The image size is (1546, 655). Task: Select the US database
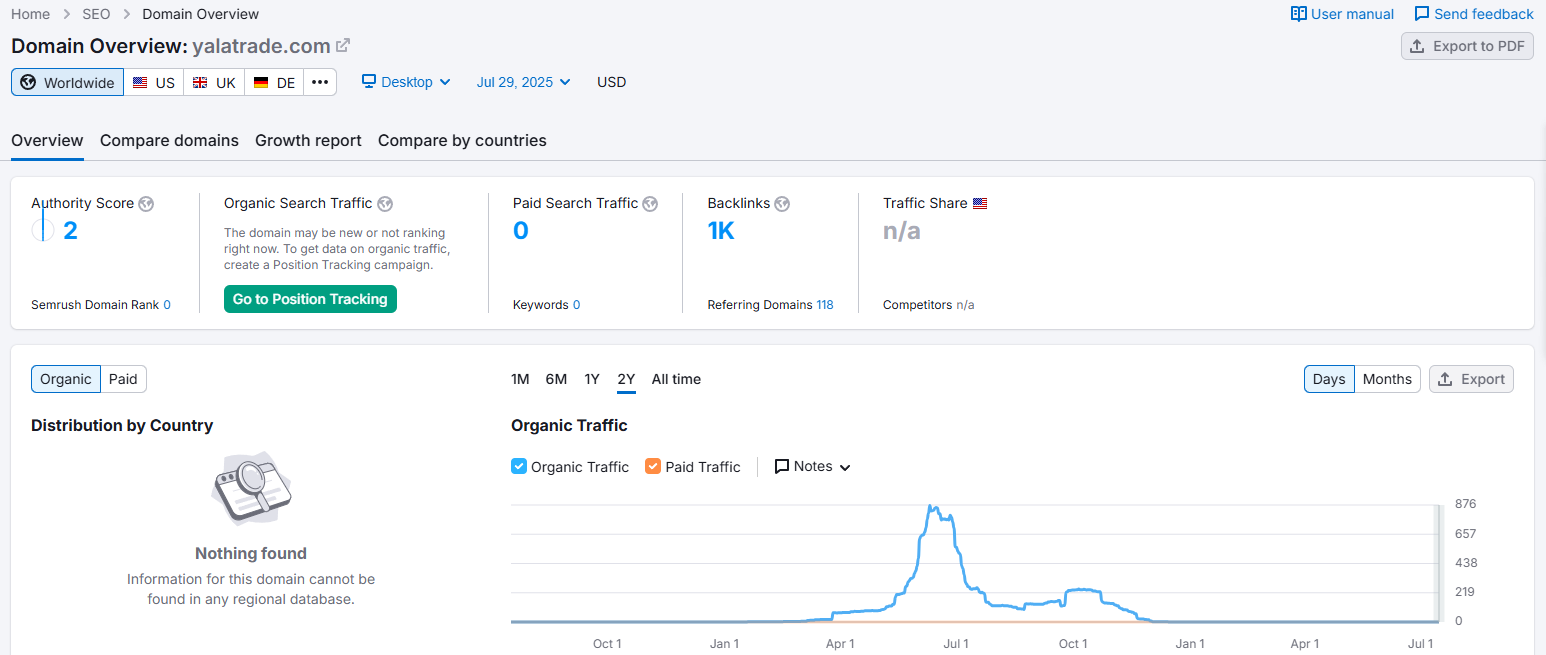[x=154, y=82]
